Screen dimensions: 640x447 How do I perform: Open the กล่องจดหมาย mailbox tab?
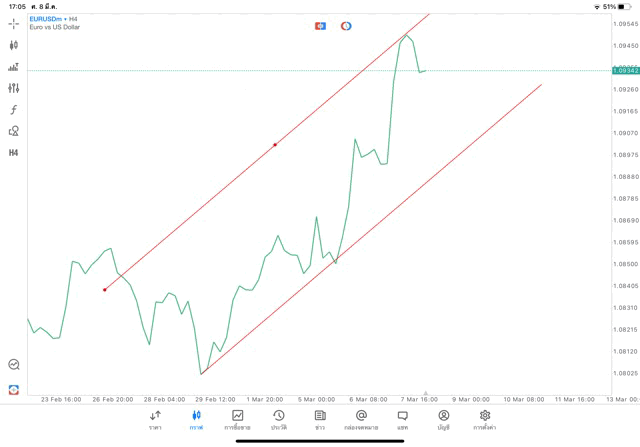click(x=361, y=419)
